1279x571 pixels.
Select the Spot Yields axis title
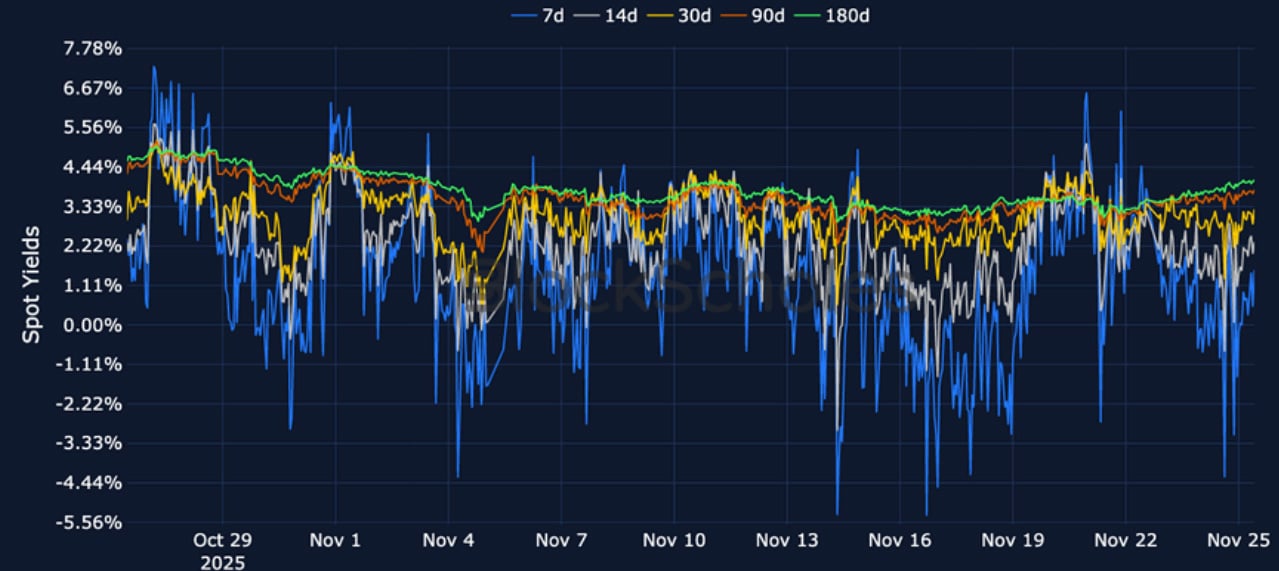tap(32, 285)
